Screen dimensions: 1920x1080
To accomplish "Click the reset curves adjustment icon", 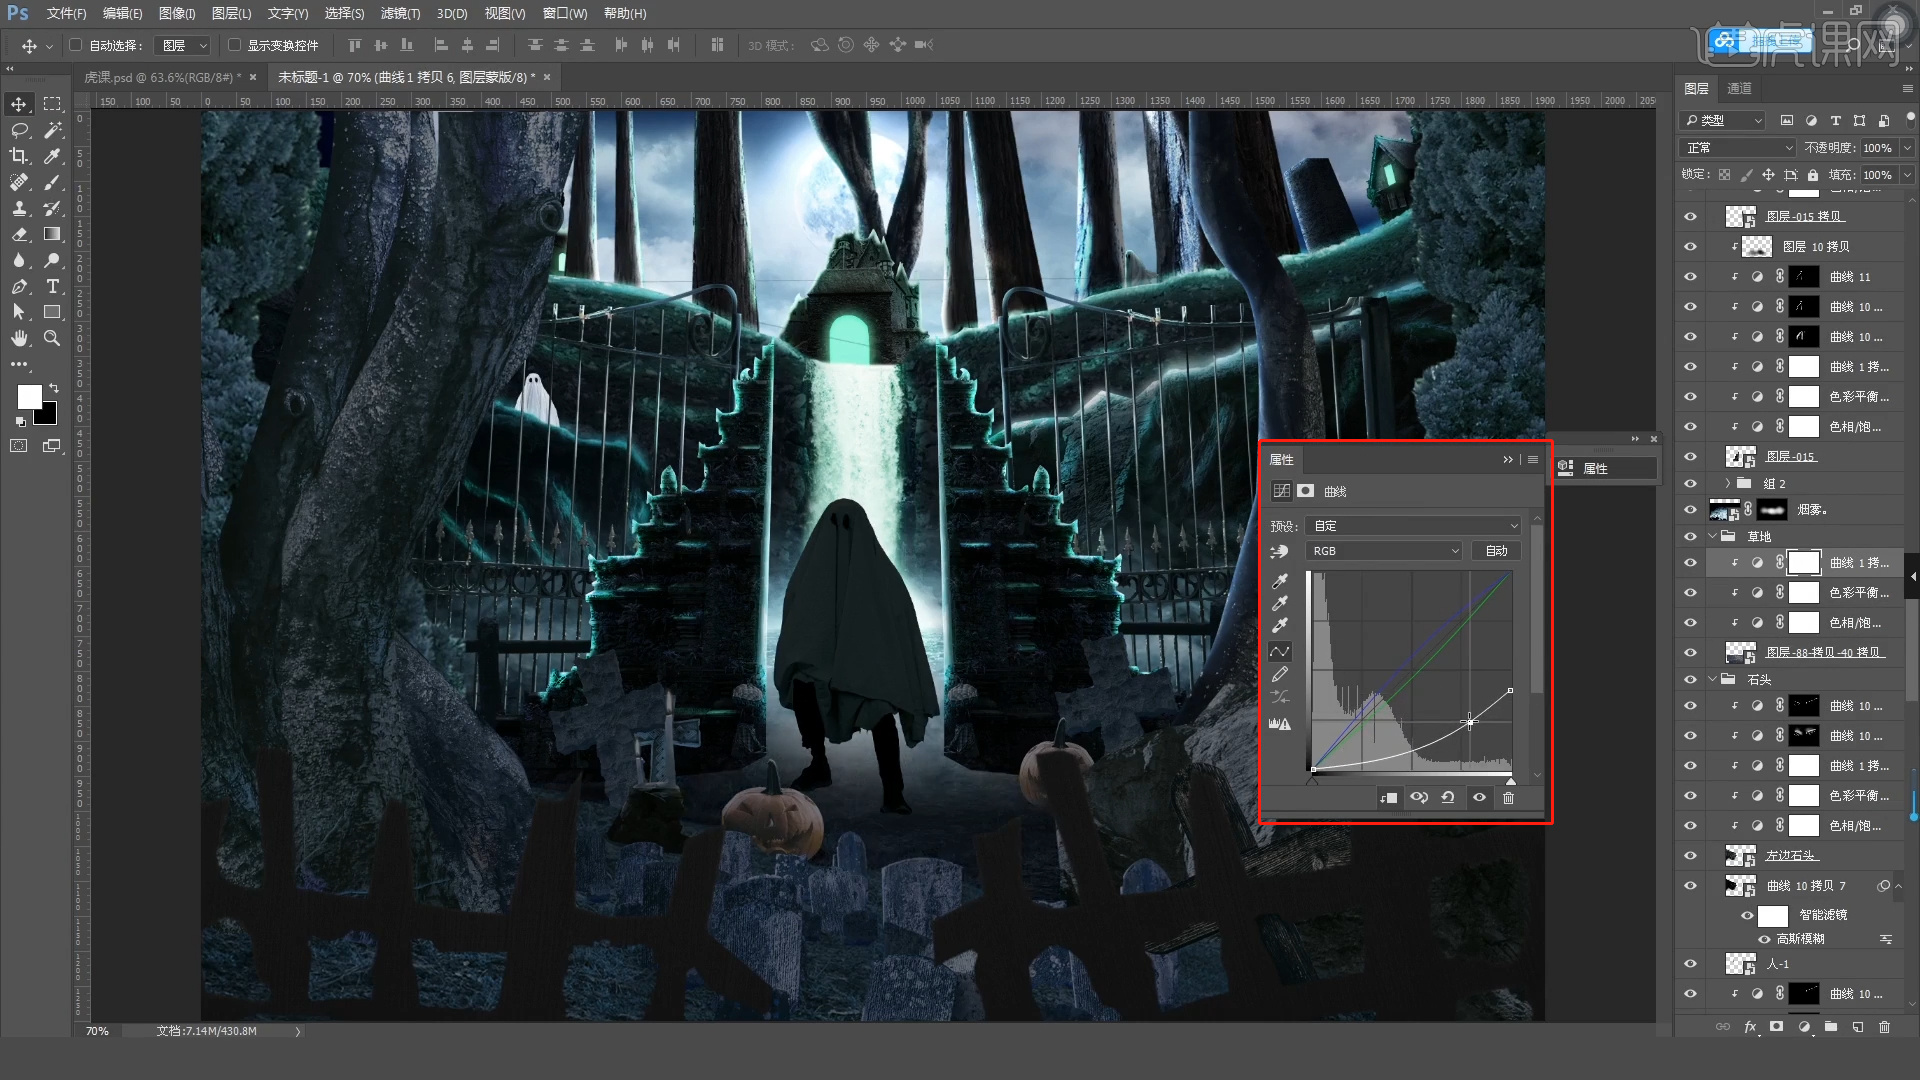I will [1448, 797].
